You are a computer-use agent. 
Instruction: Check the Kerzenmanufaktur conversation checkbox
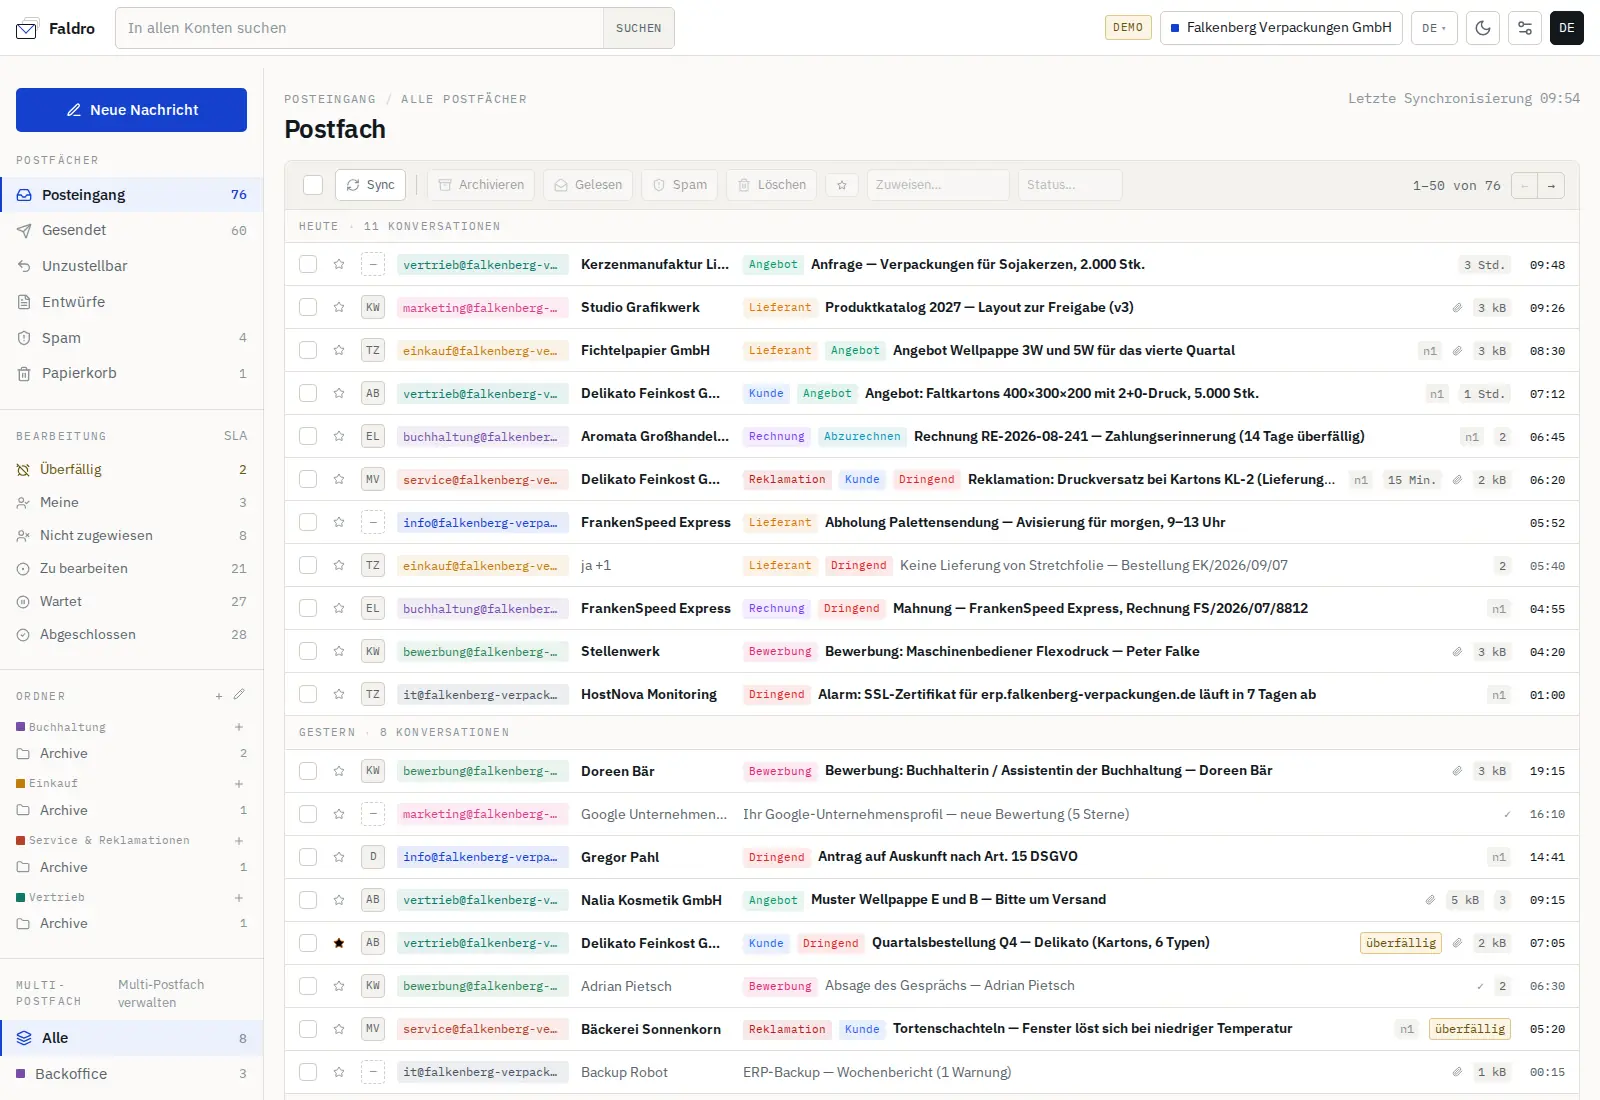tap(308, 264)
